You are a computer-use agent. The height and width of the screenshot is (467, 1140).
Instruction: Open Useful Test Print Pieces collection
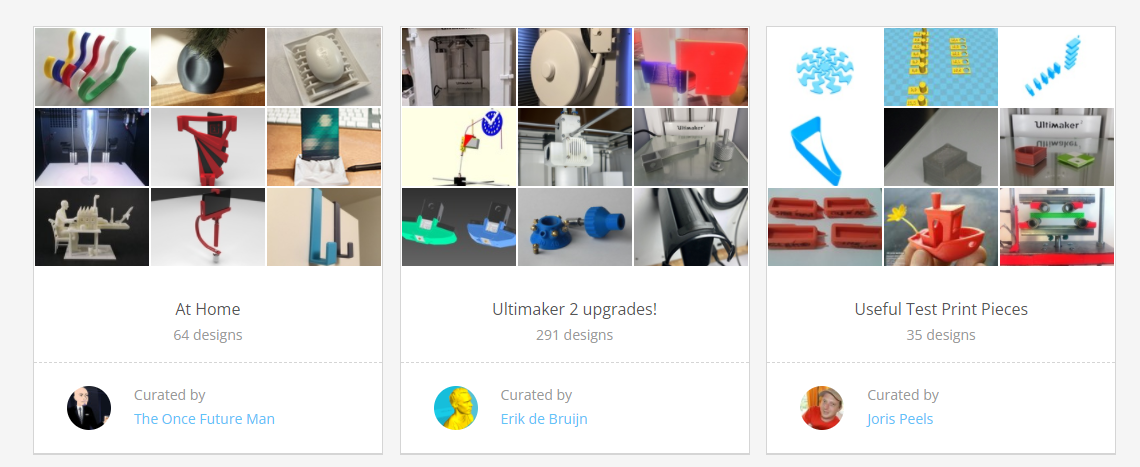point(941,309)
